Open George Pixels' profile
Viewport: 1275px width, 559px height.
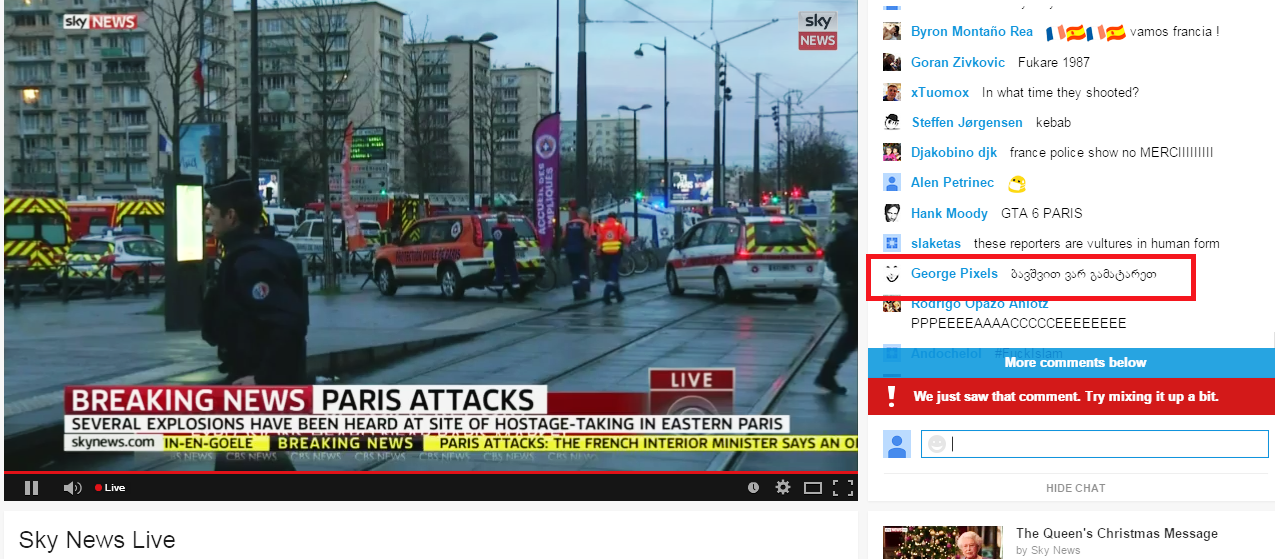[954, 274]
